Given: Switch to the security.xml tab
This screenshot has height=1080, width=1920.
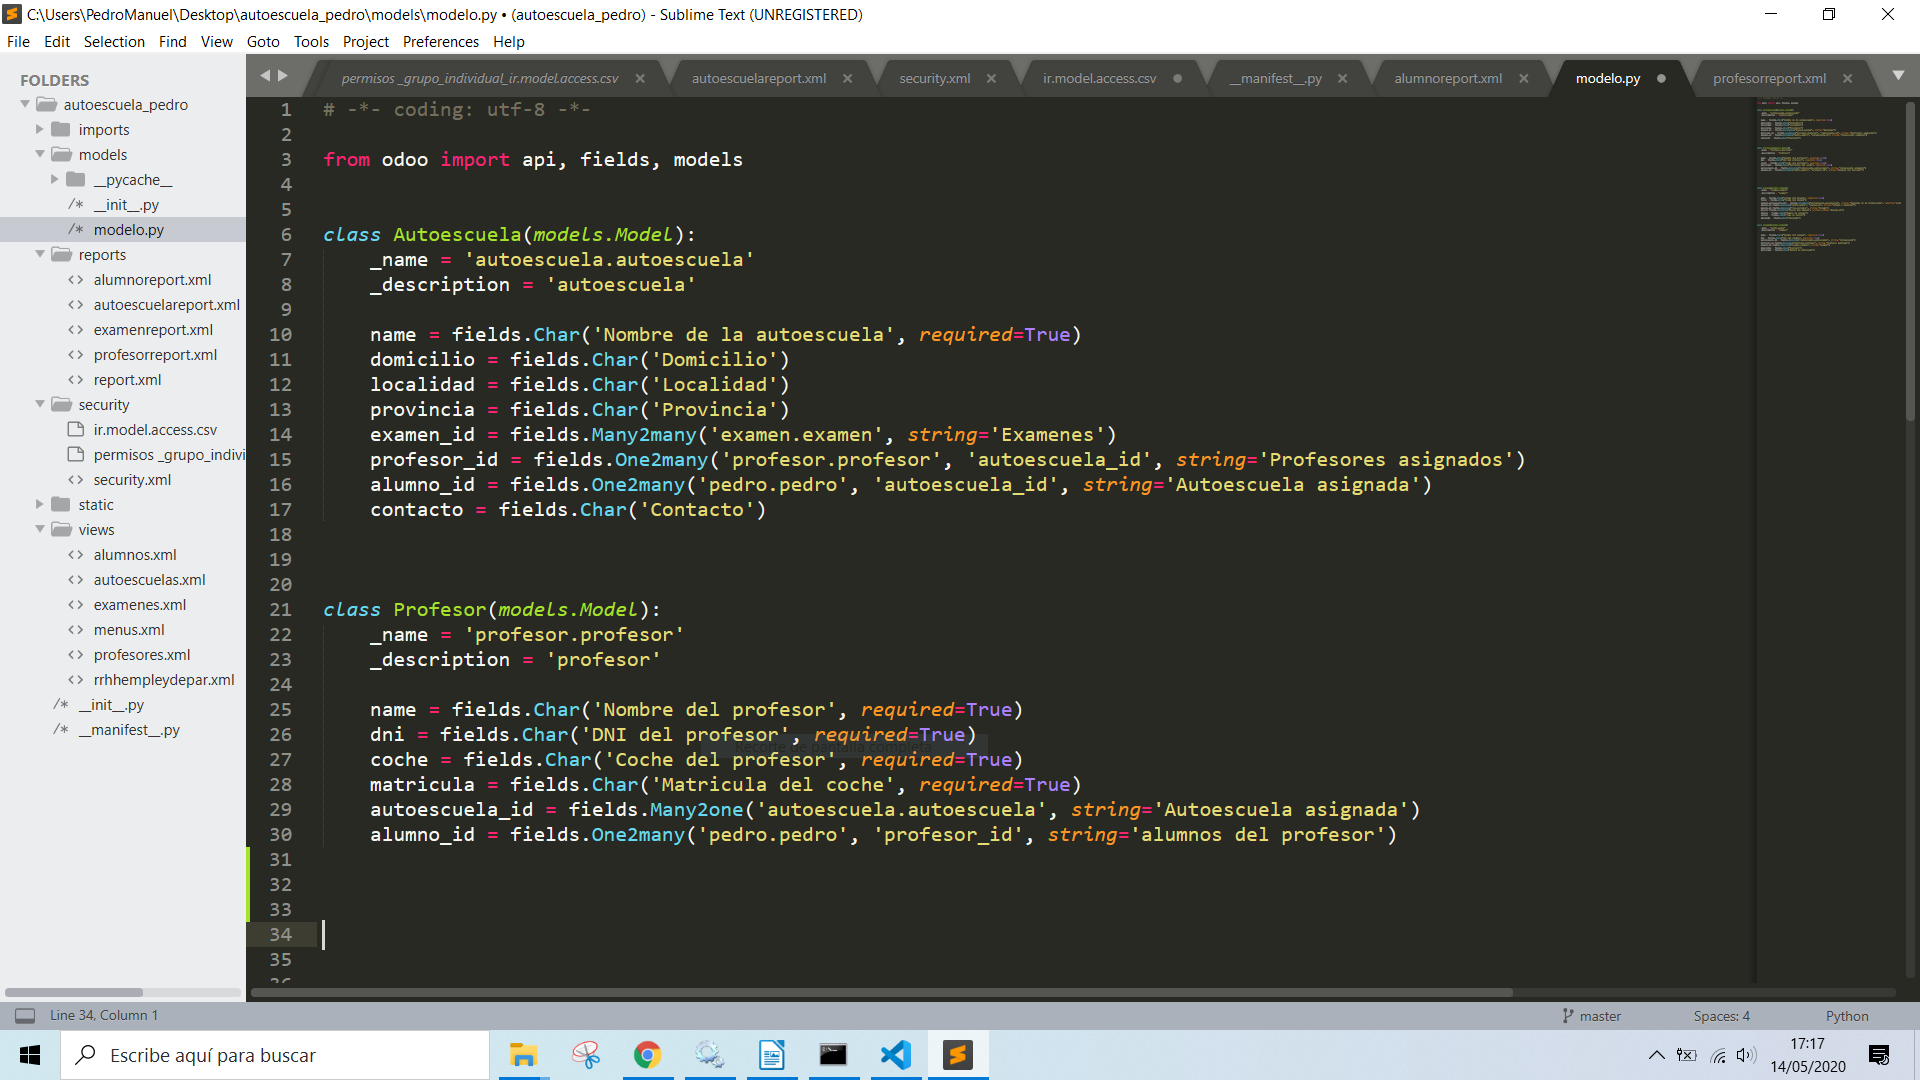Looking at the screenshot, I should 932,77.
